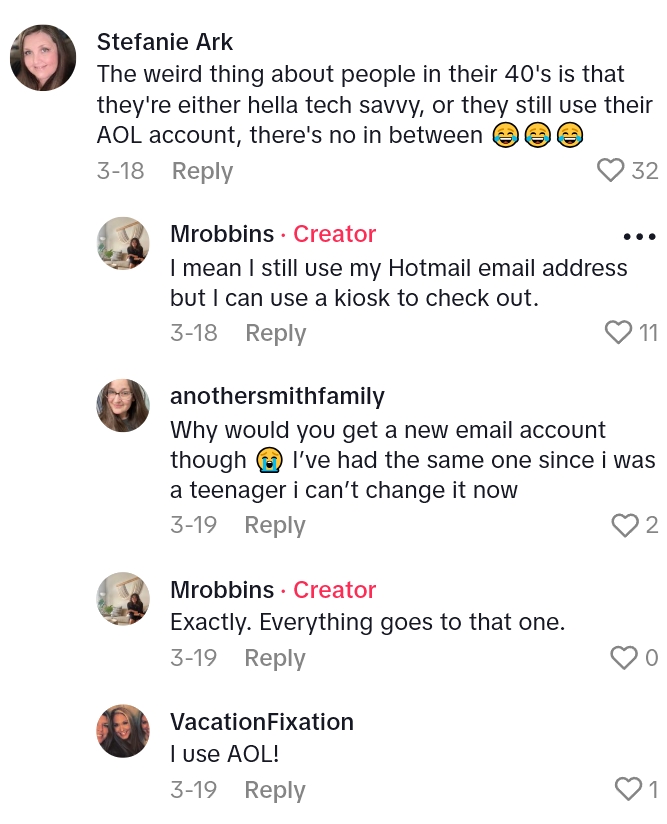Reply to 'Exactly. Everything goes' comment

[275, 658]
